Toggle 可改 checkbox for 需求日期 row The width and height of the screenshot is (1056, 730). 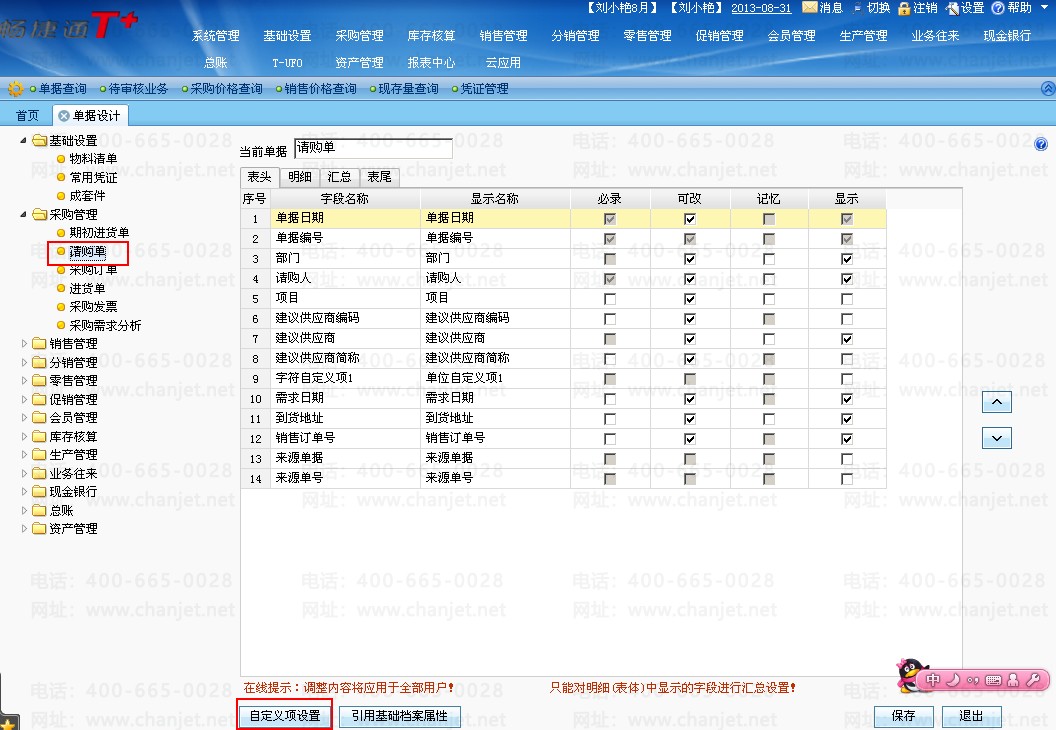[x=690, y=399]
